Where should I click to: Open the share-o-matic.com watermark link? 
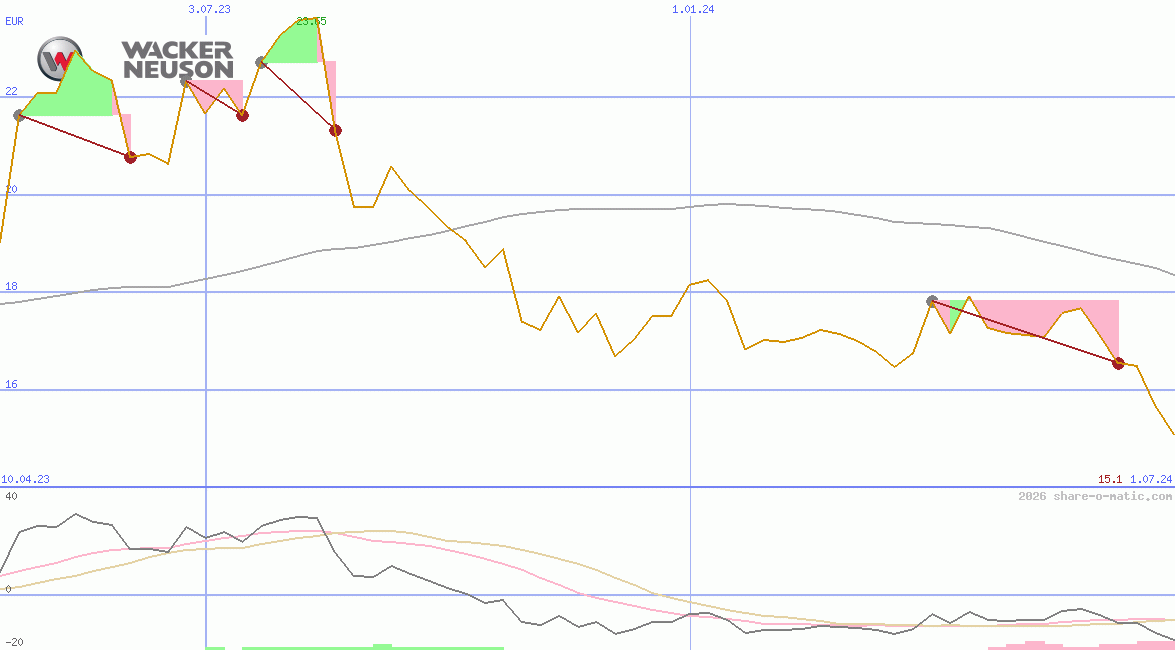click(1094, 496)
